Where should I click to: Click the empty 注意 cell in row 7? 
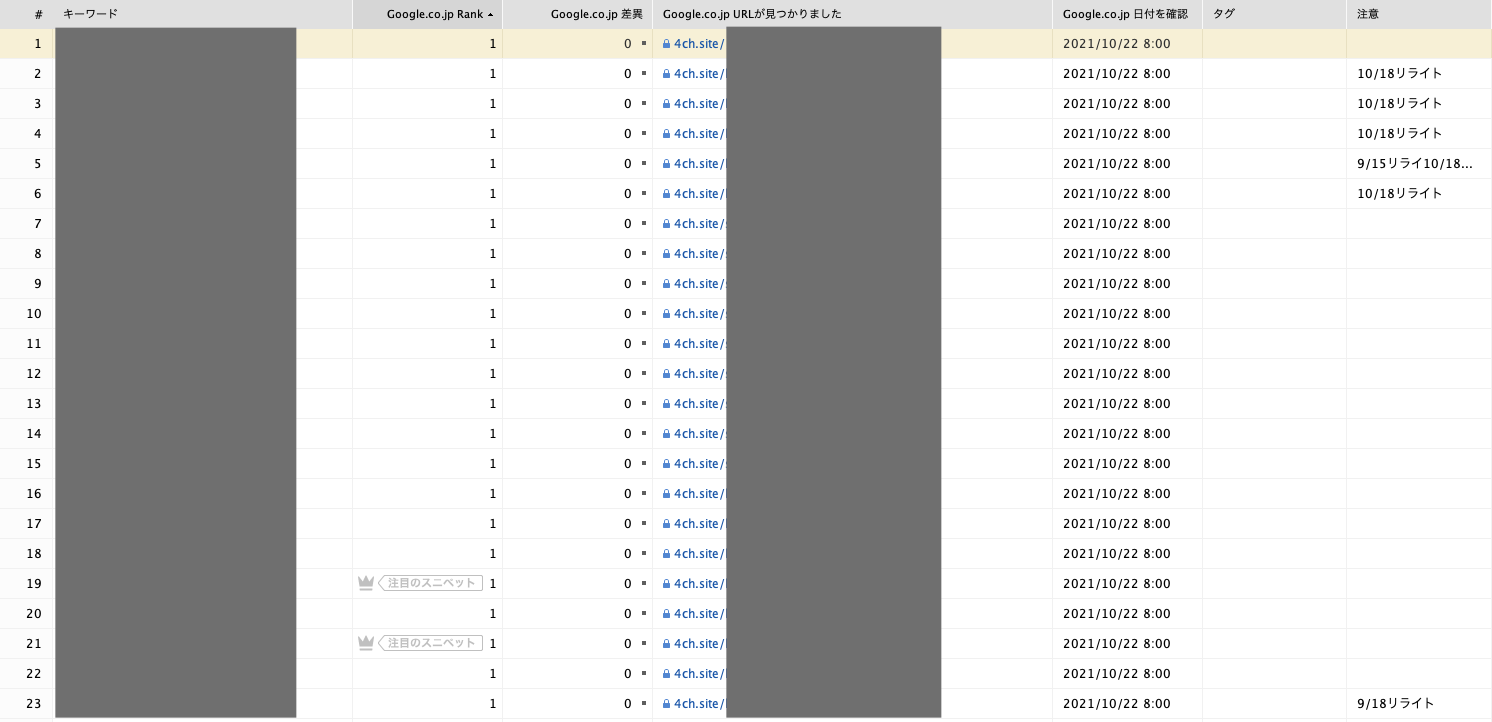click(x=1419, y=224)
